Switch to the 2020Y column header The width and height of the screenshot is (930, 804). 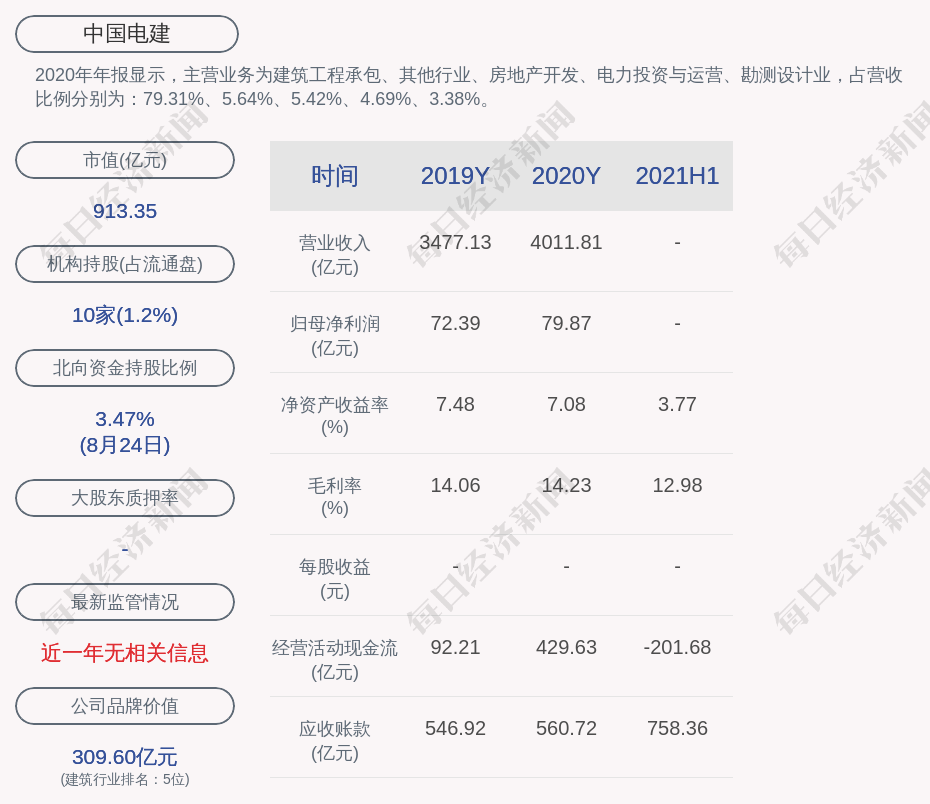tap(566, 176)
